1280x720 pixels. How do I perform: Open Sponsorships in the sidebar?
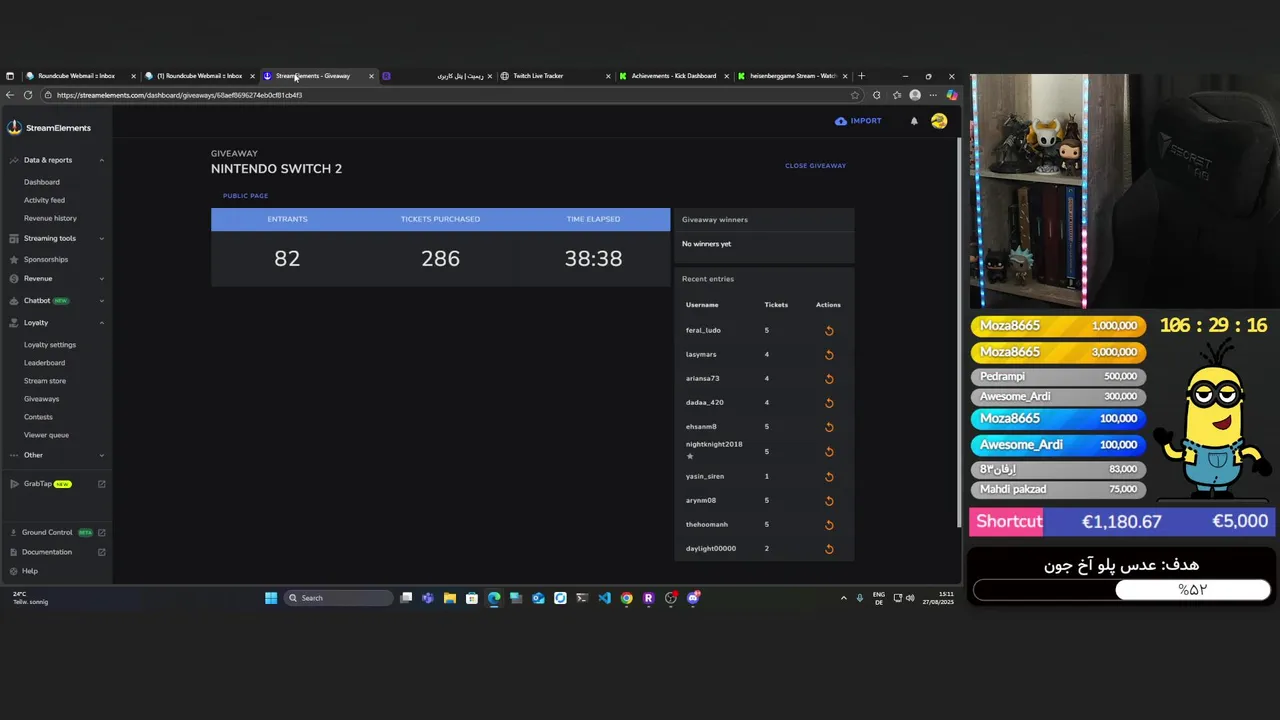[x=46, y=259]
